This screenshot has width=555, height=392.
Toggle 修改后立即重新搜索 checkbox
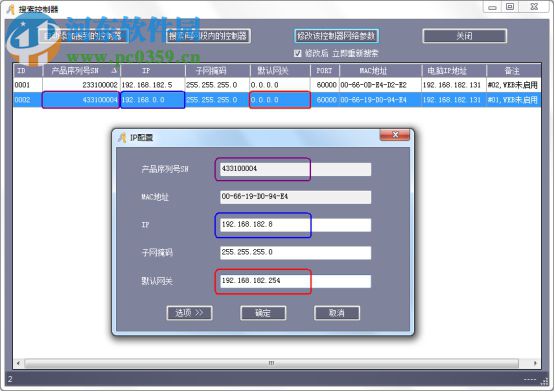coord(298,53)
